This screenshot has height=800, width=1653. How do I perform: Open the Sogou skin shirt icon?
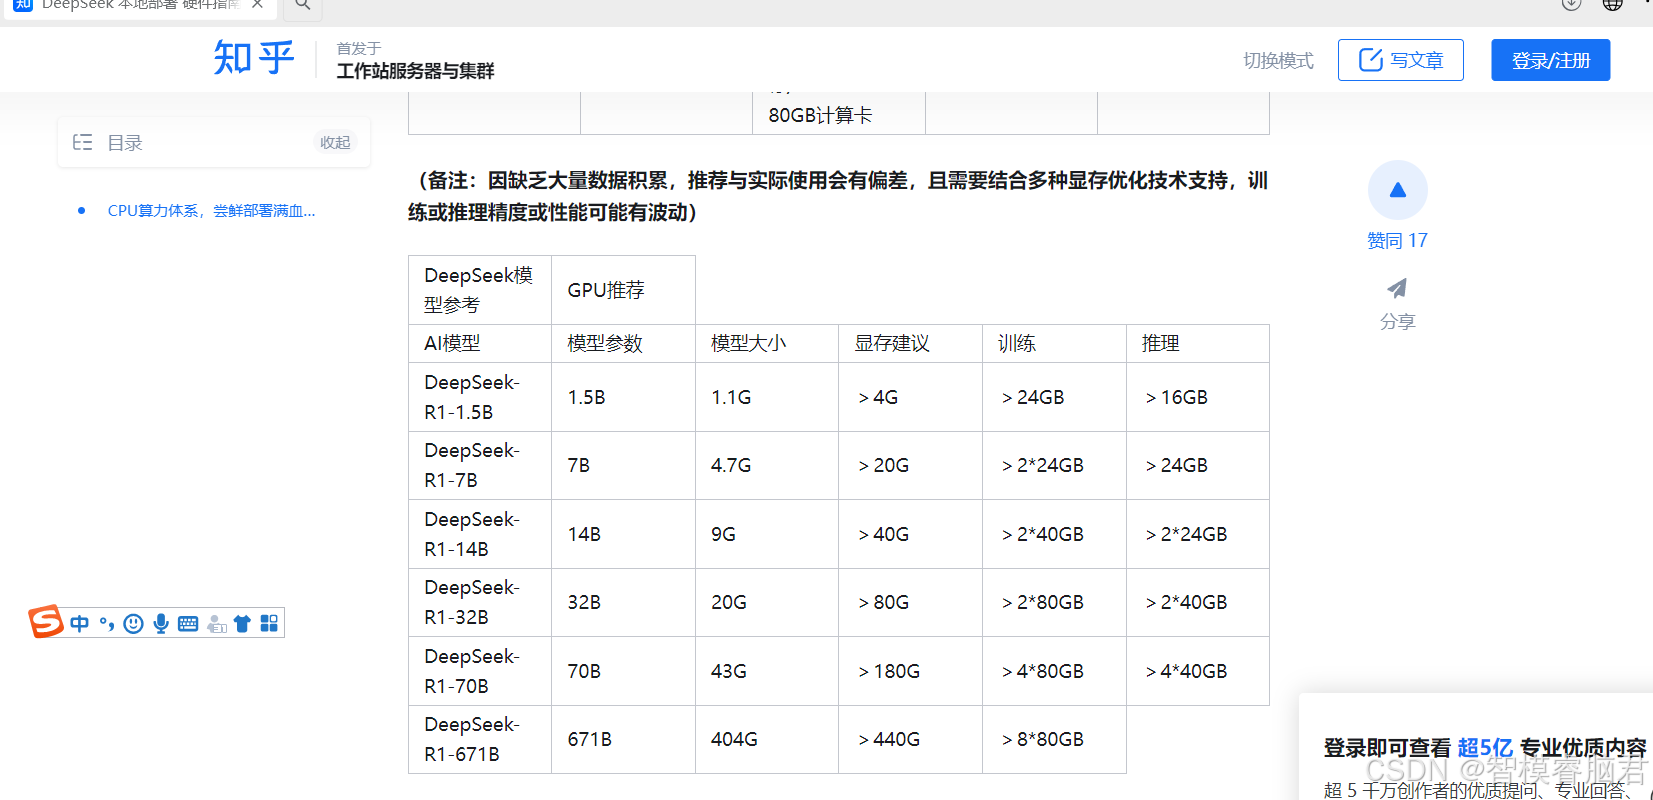[242, 623]
